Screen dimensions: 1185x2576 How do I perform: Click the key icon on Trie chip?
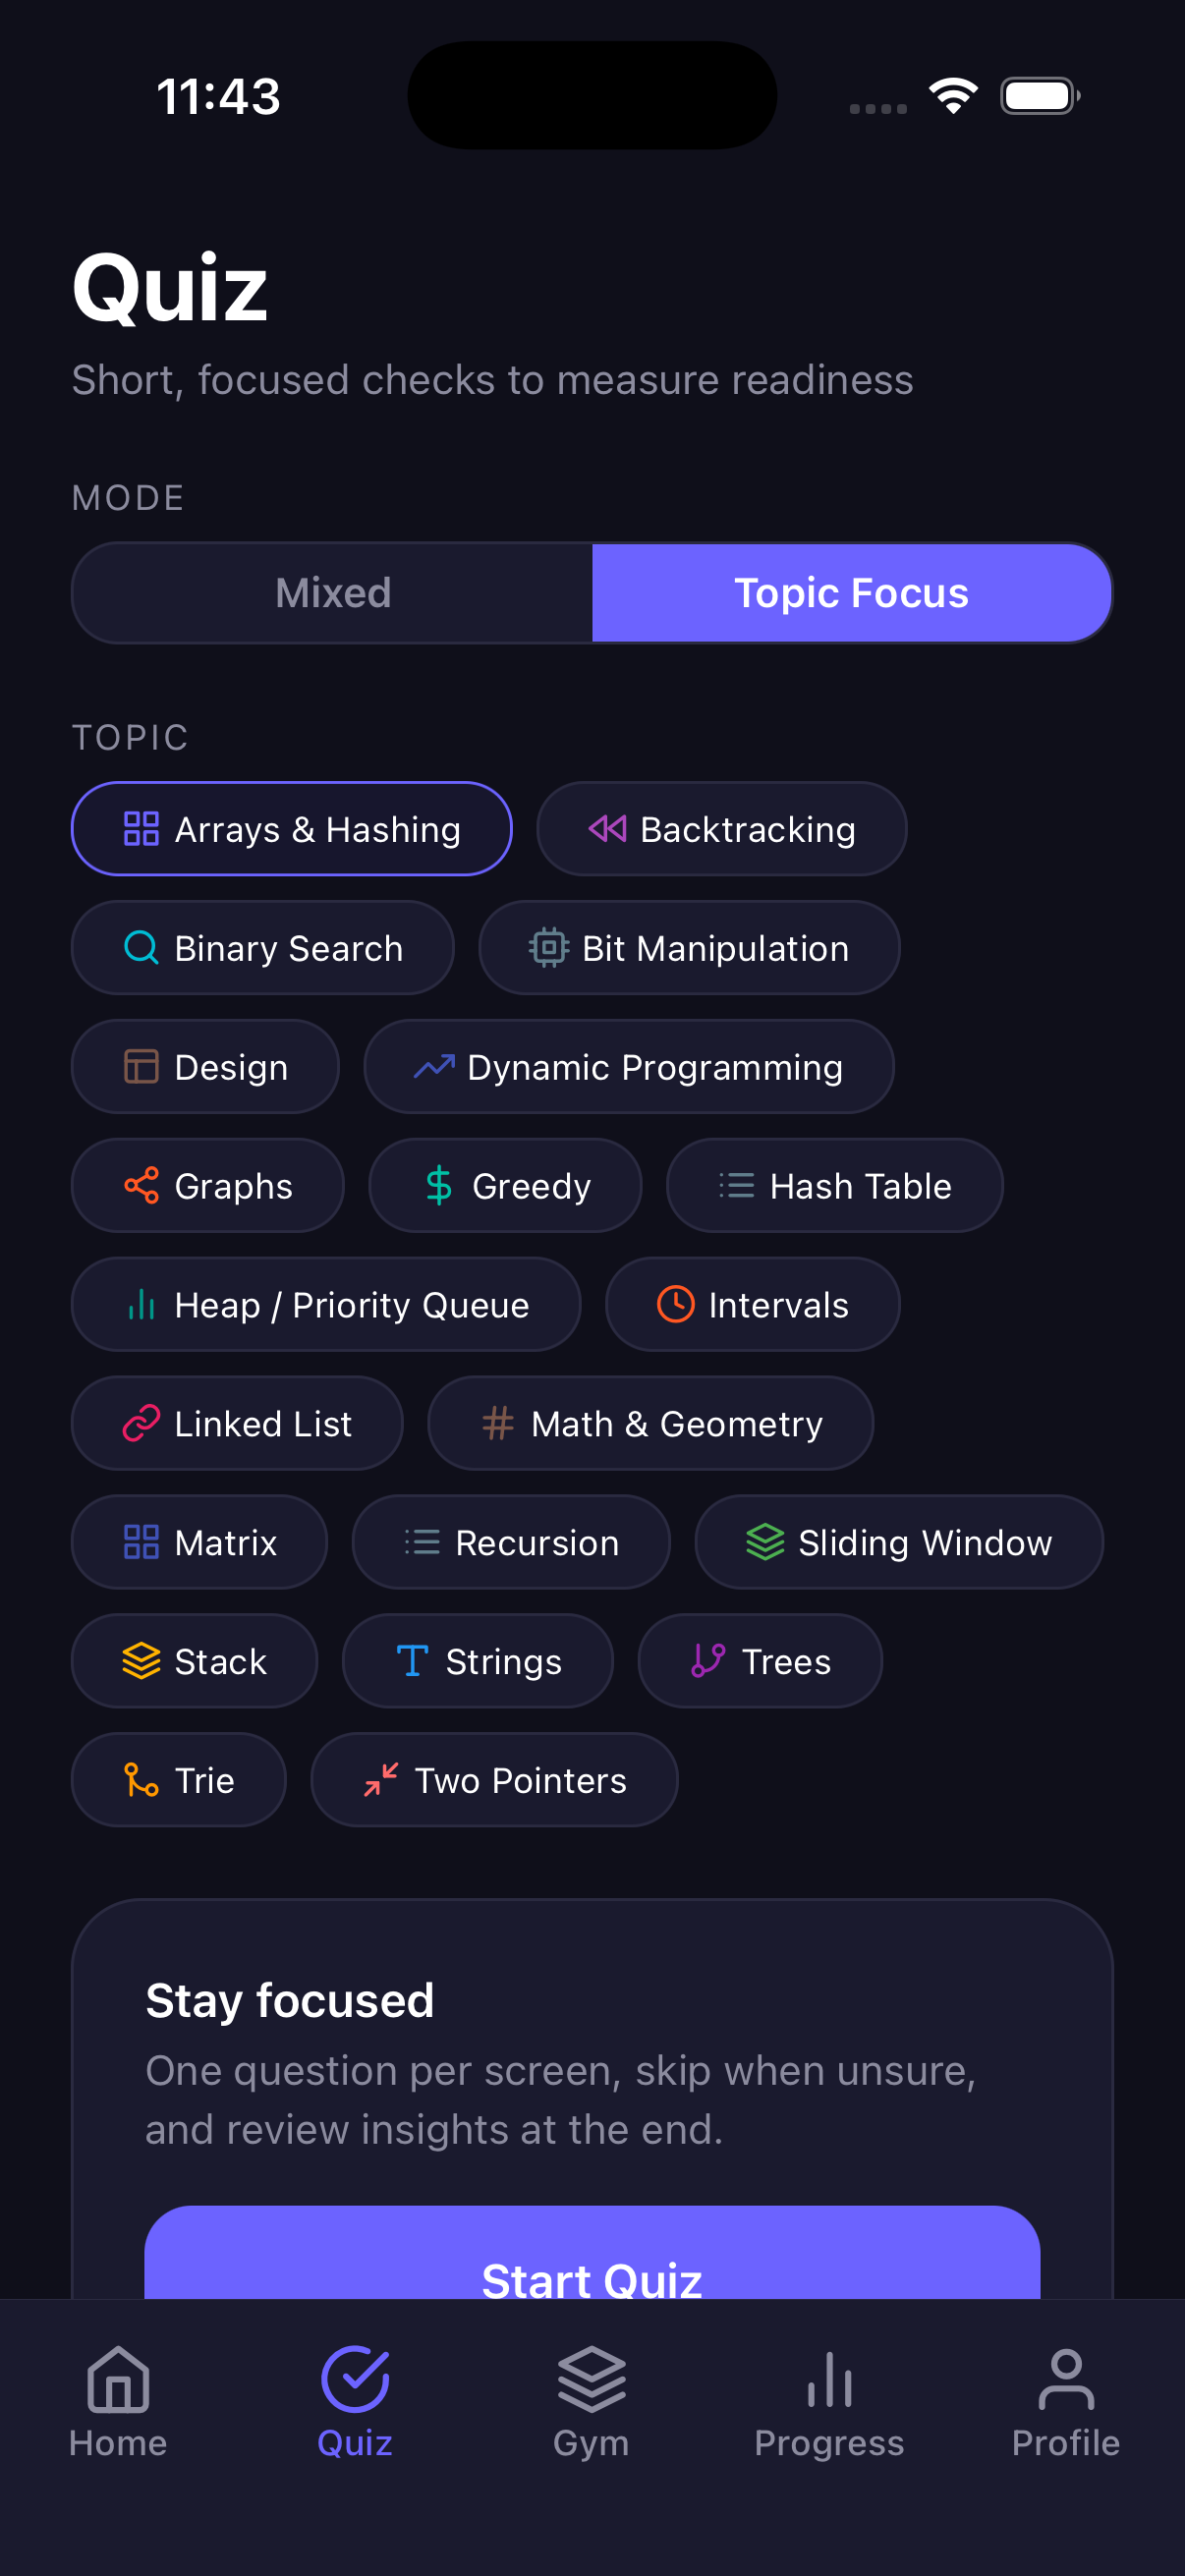pos(139,1780)
